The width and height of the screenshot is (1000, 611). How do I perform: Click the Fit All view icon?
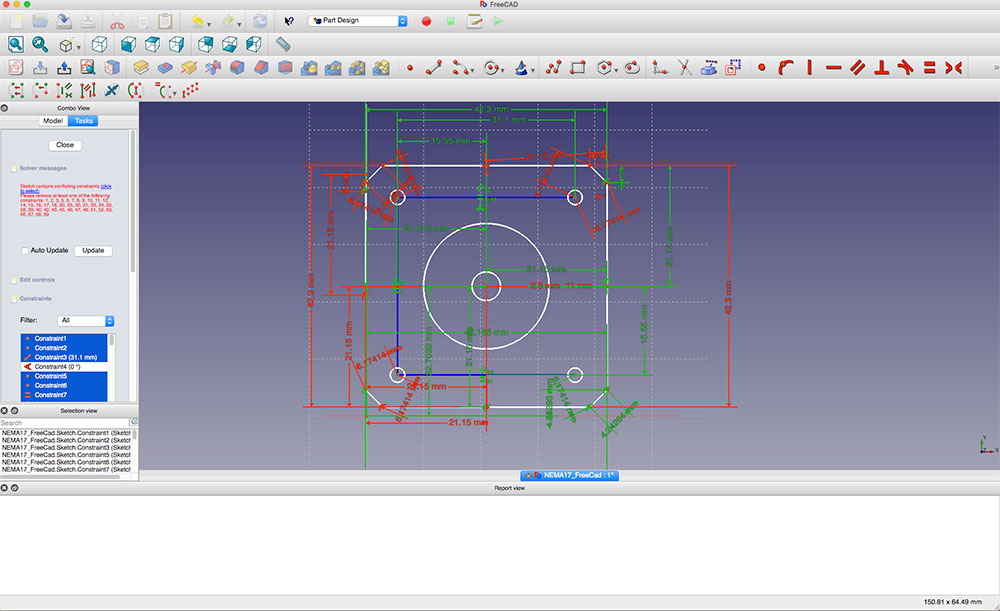pos(16,44)
